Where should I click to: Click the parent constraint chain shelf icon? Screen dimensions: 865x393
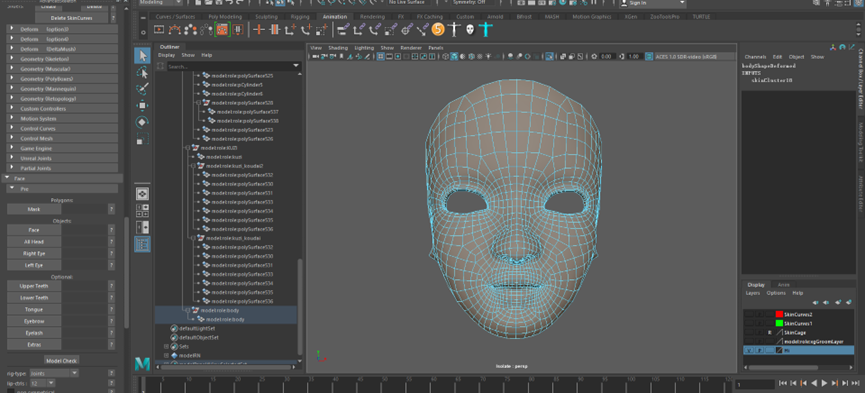click(x=343, y=29)
